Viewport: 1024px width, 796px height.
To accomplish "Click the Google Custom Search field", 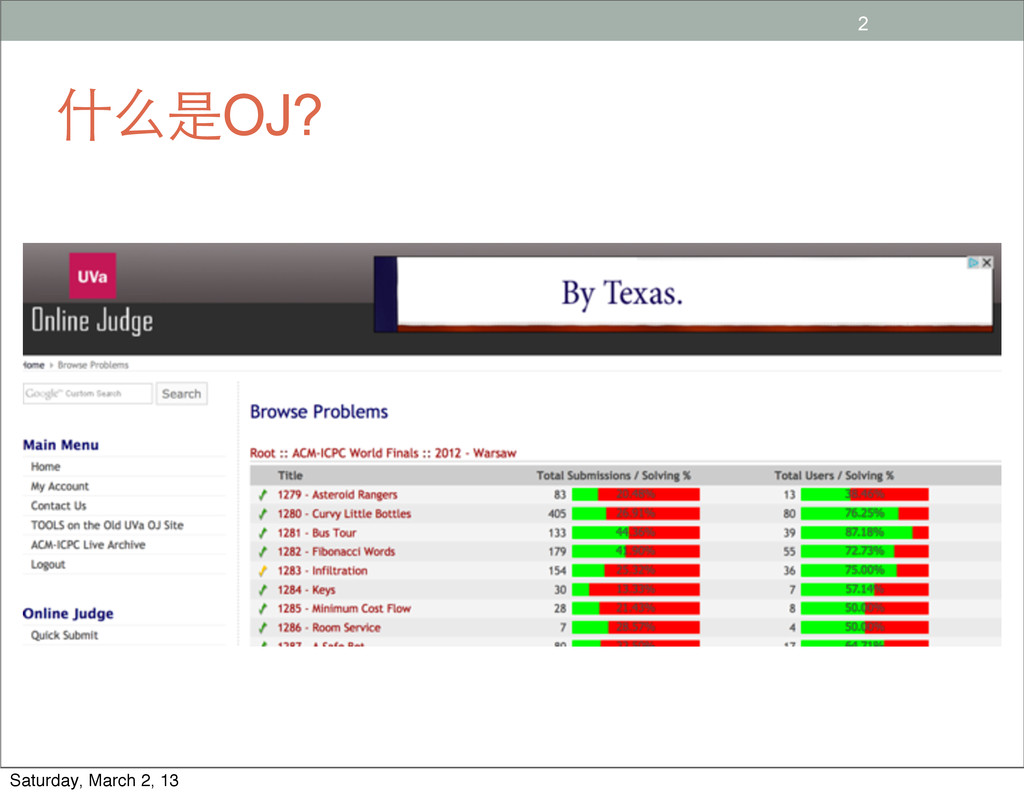I will coord(88,394).
